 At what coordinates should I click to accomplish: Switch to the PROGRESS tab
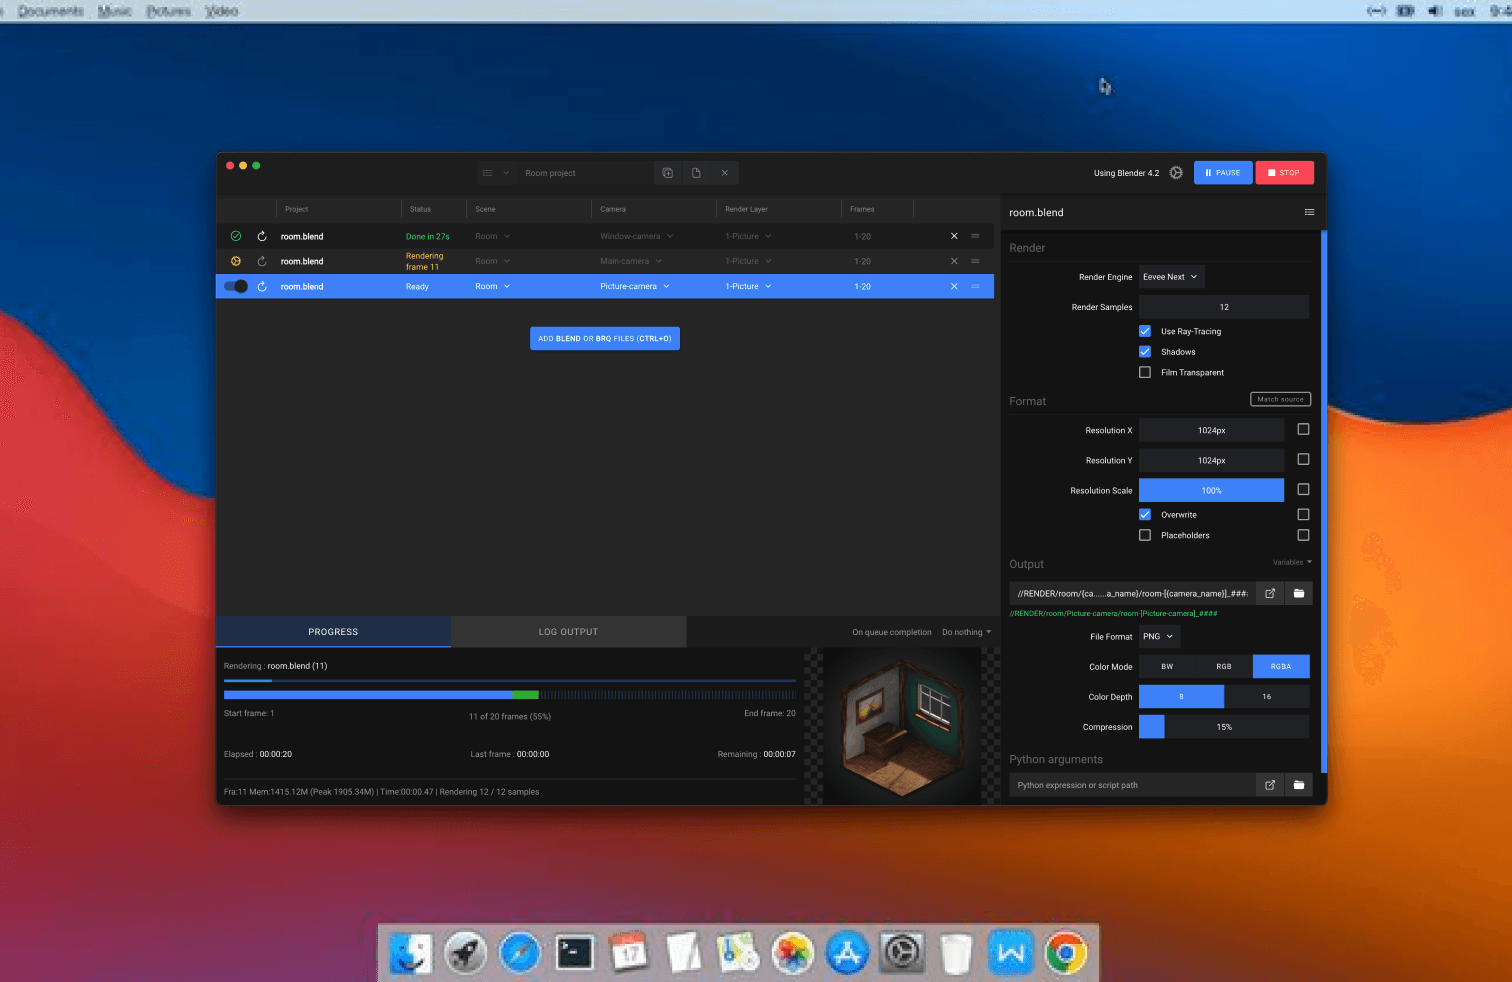[333, 632]
